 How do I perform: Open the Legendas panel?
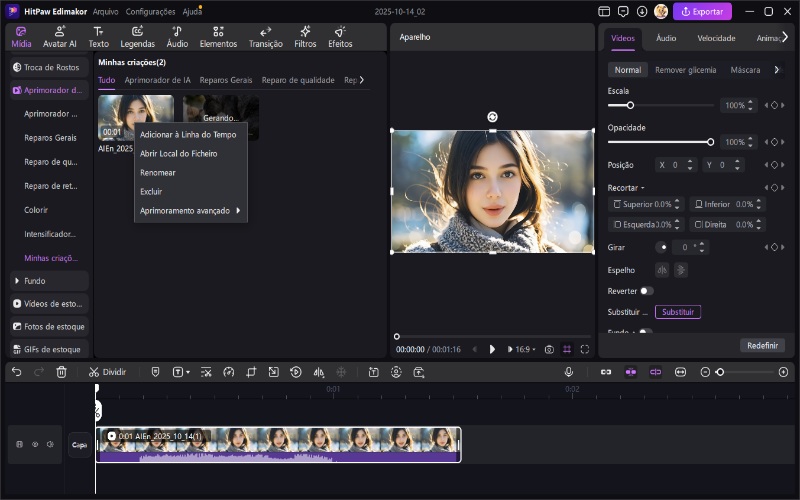(137, 37)
